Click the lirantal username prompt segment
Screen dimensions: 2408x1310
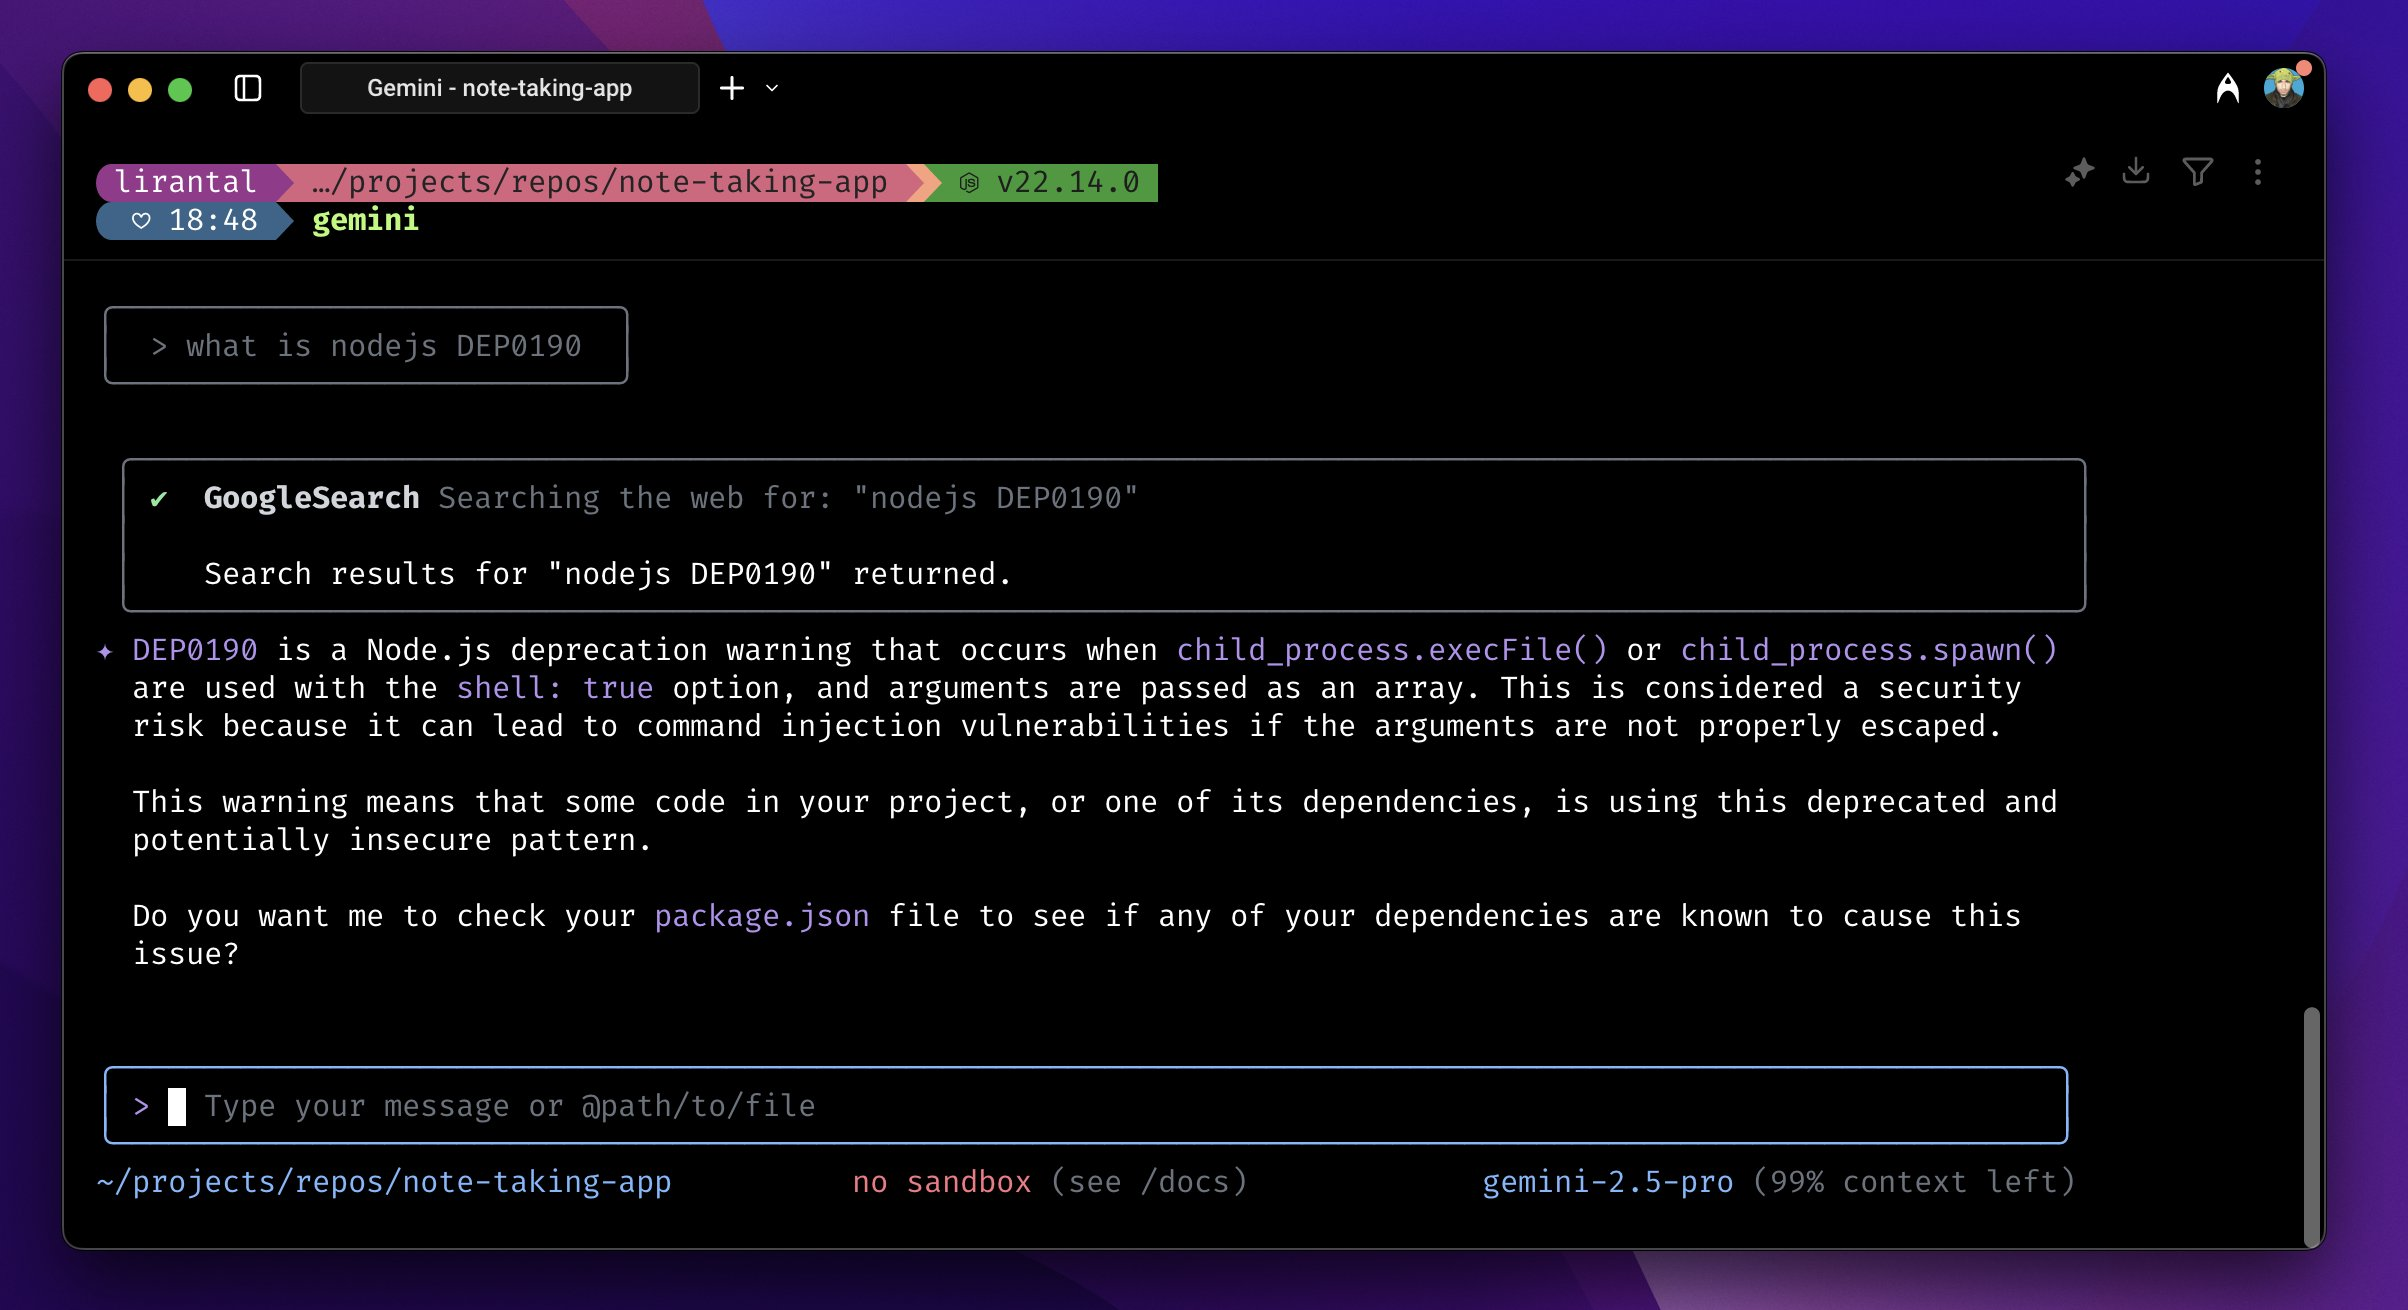(x=186, y=182)
